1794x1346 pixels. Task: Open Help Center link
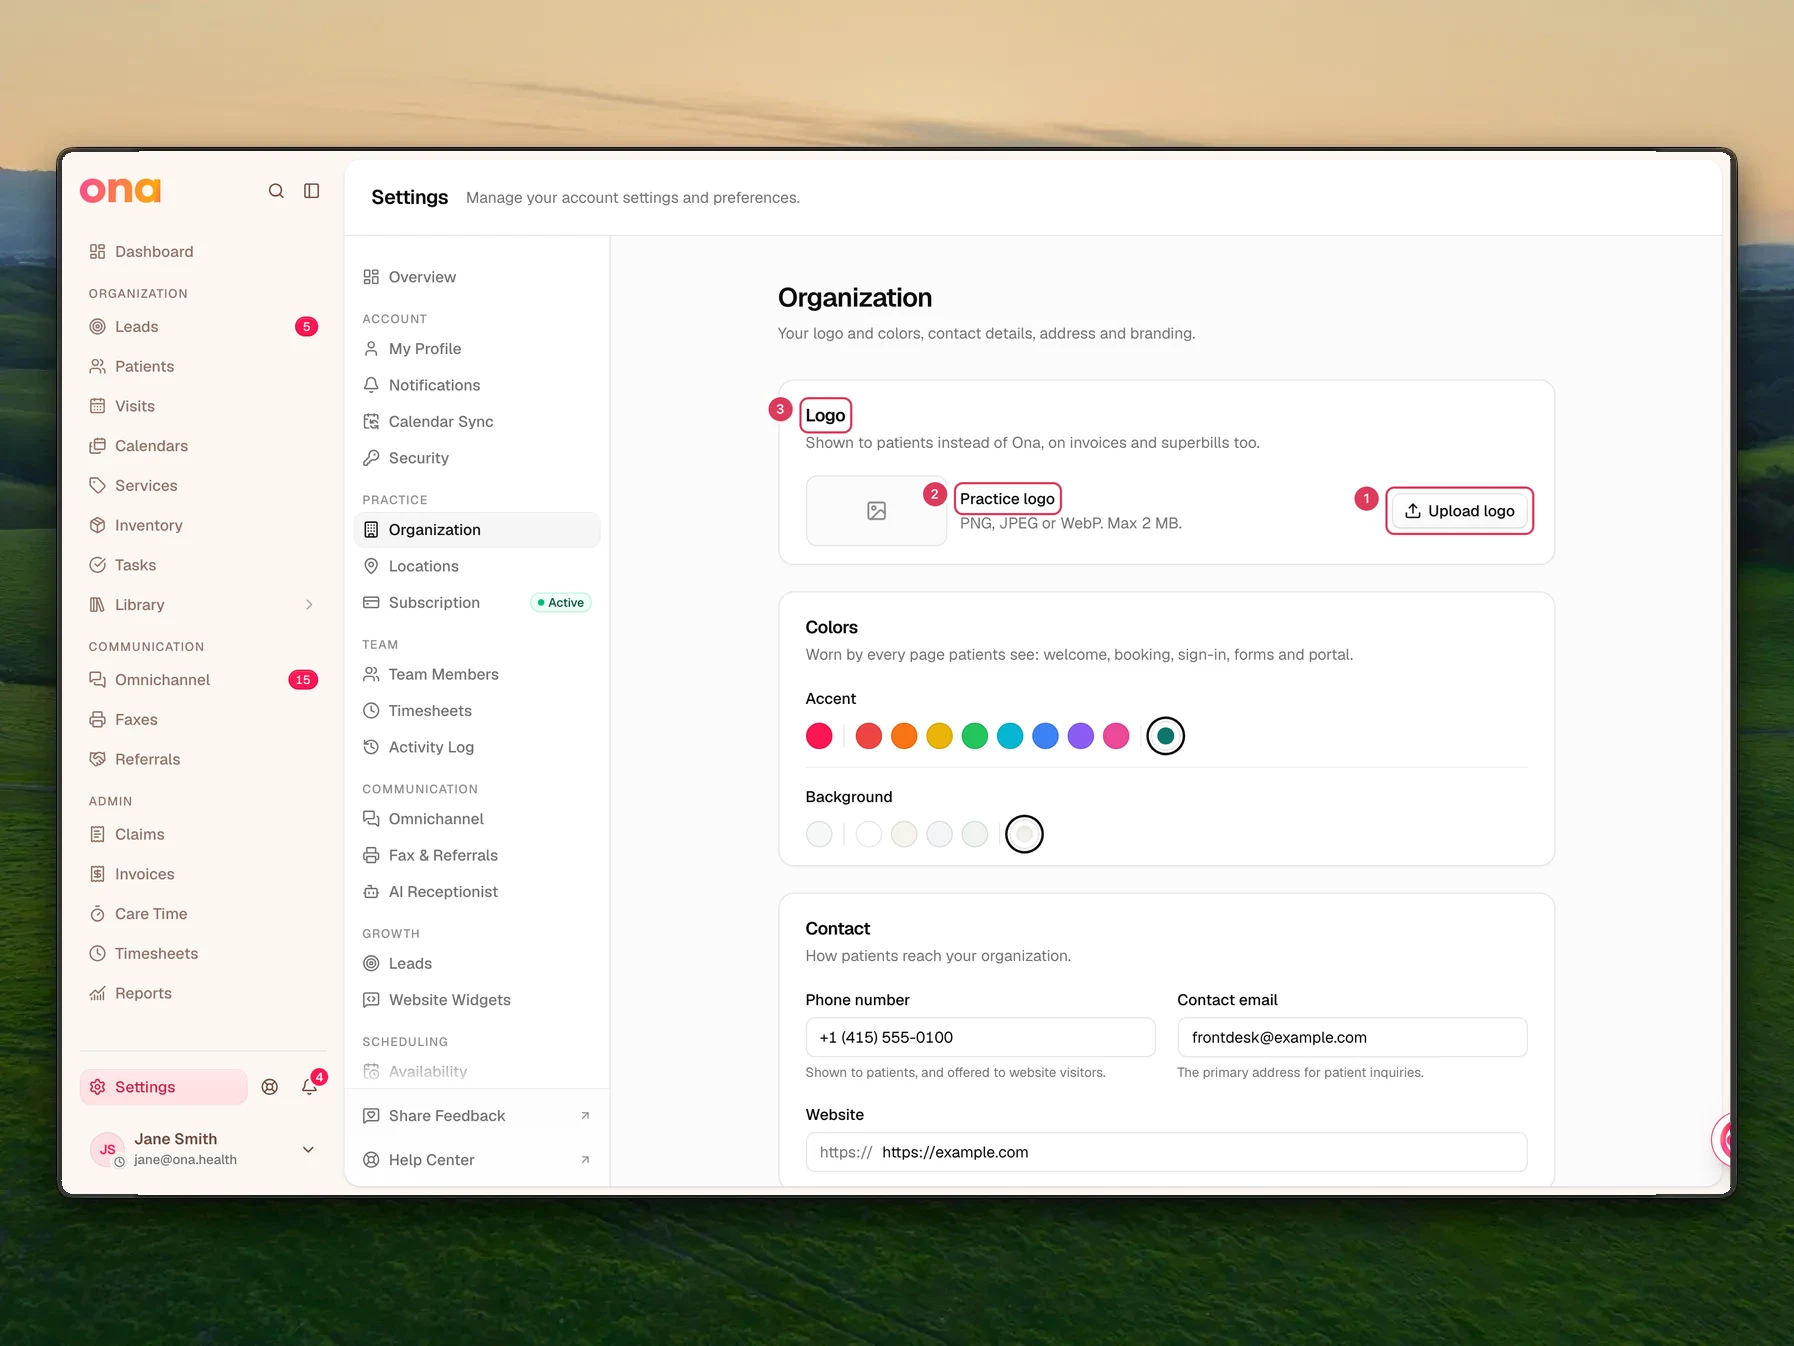pyautogui.click(x=477, y=1160)
